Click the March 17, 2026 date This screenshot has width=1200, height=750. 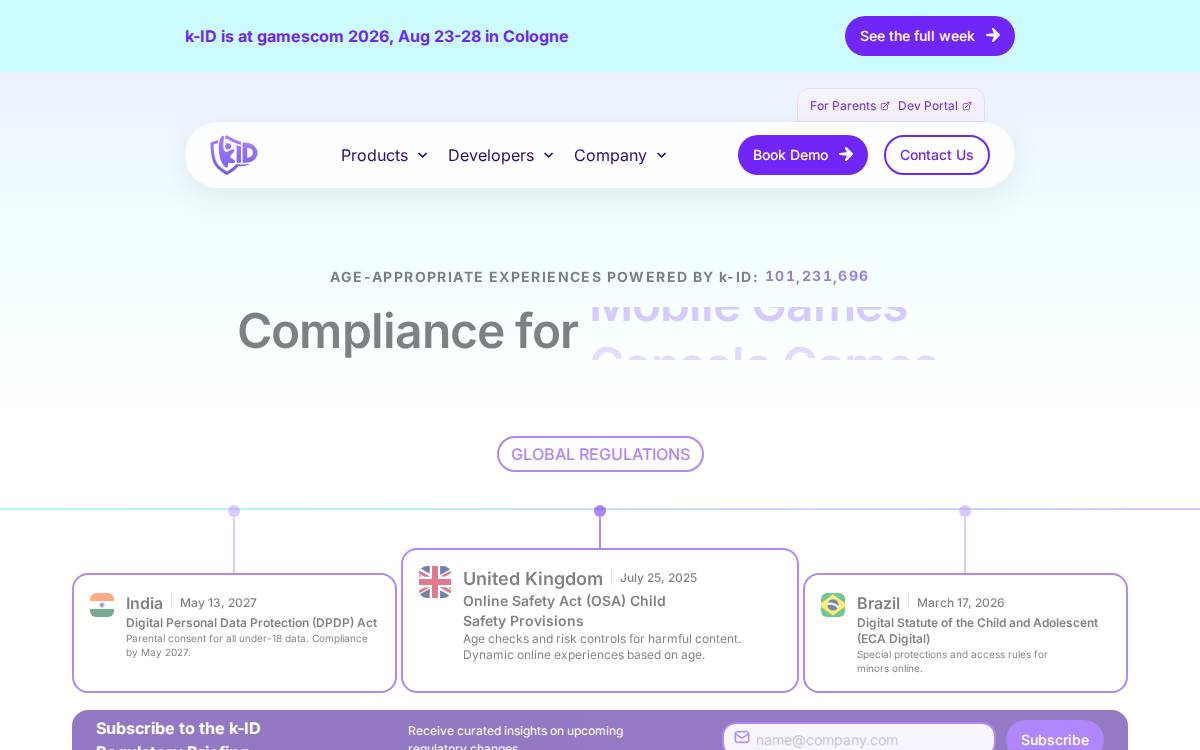(x=960, y=603)
